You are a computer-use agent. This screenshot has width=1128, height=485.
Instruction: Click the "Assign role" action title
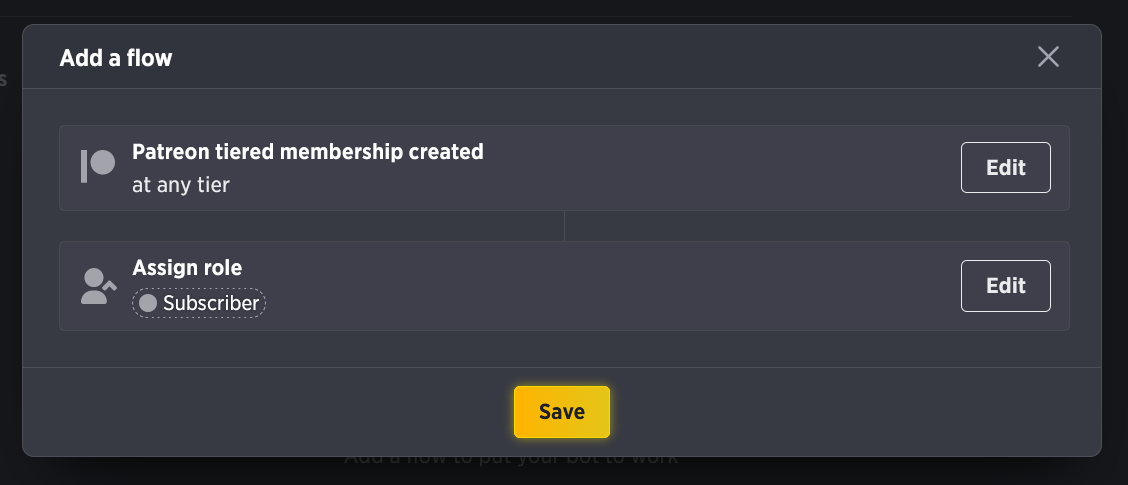pyautogui.click(x=187, y=268)
